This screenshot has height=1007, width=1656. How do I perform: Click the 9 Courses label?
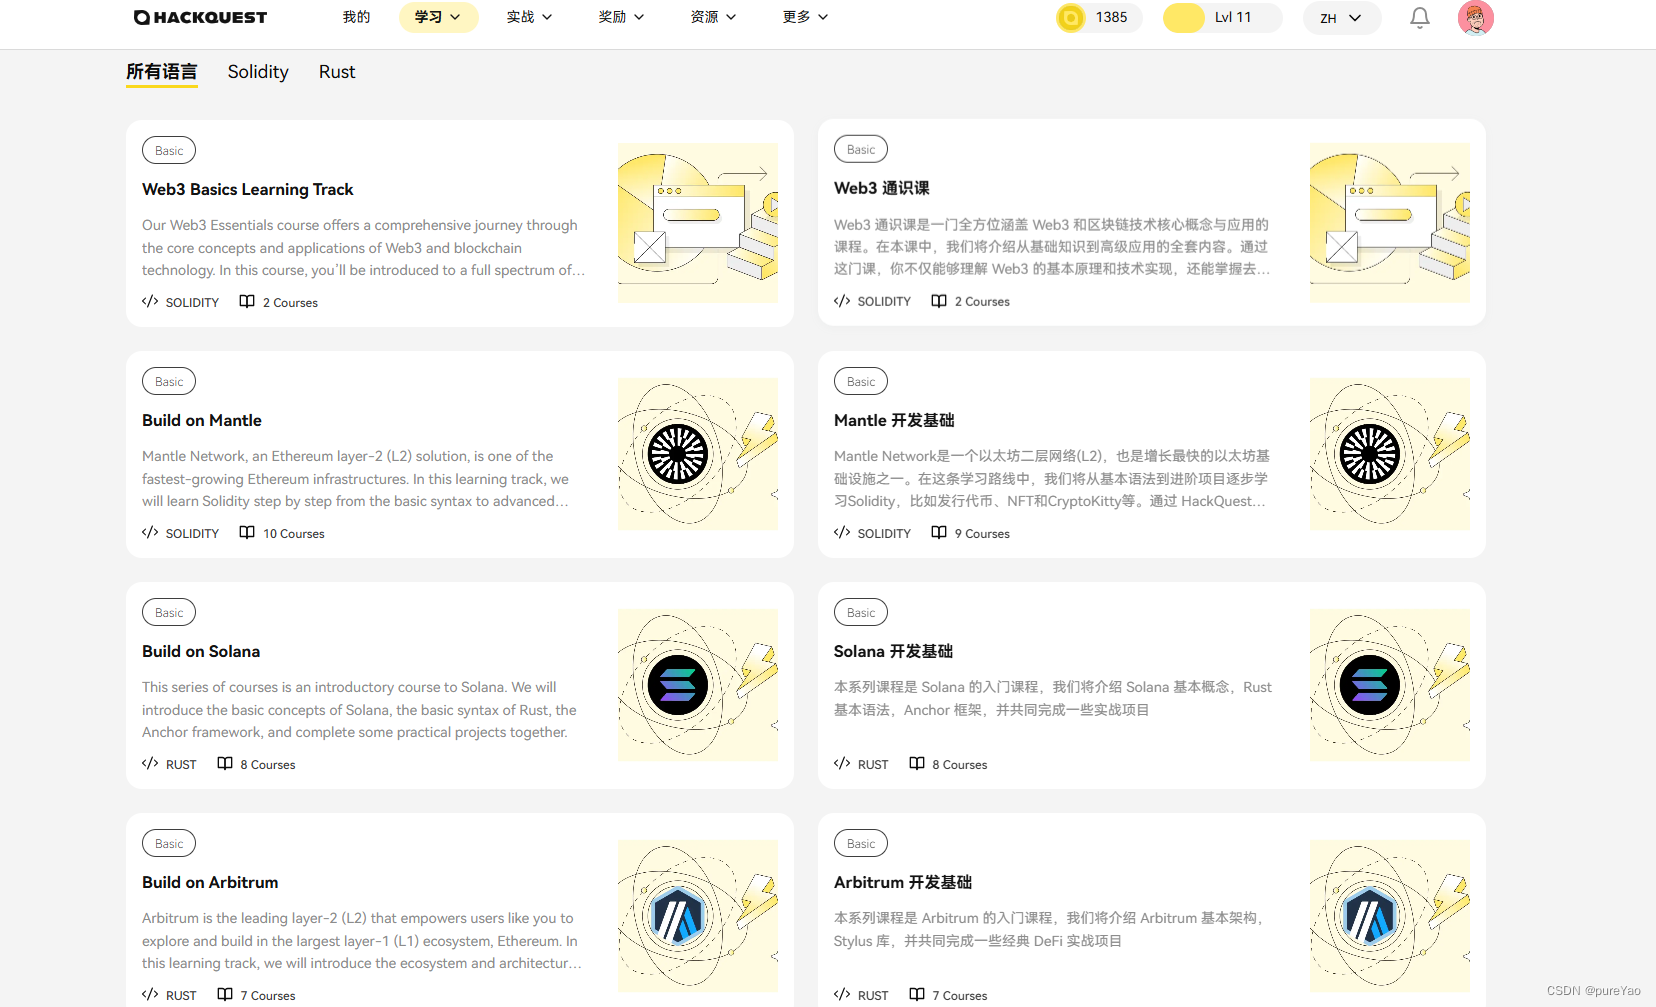pyautogui.click(x=982, y=534)
